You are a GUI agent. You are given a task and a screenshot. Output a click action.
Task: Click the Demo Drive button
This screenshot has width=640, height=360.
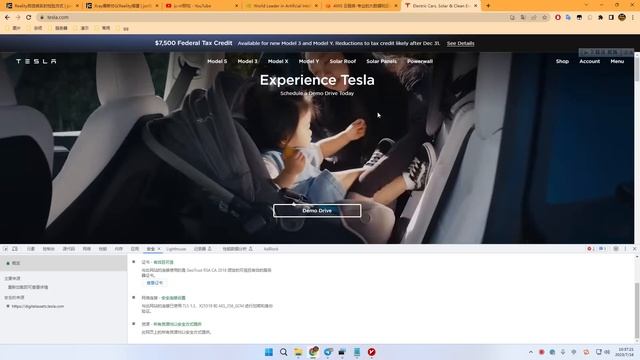(317, 211)
